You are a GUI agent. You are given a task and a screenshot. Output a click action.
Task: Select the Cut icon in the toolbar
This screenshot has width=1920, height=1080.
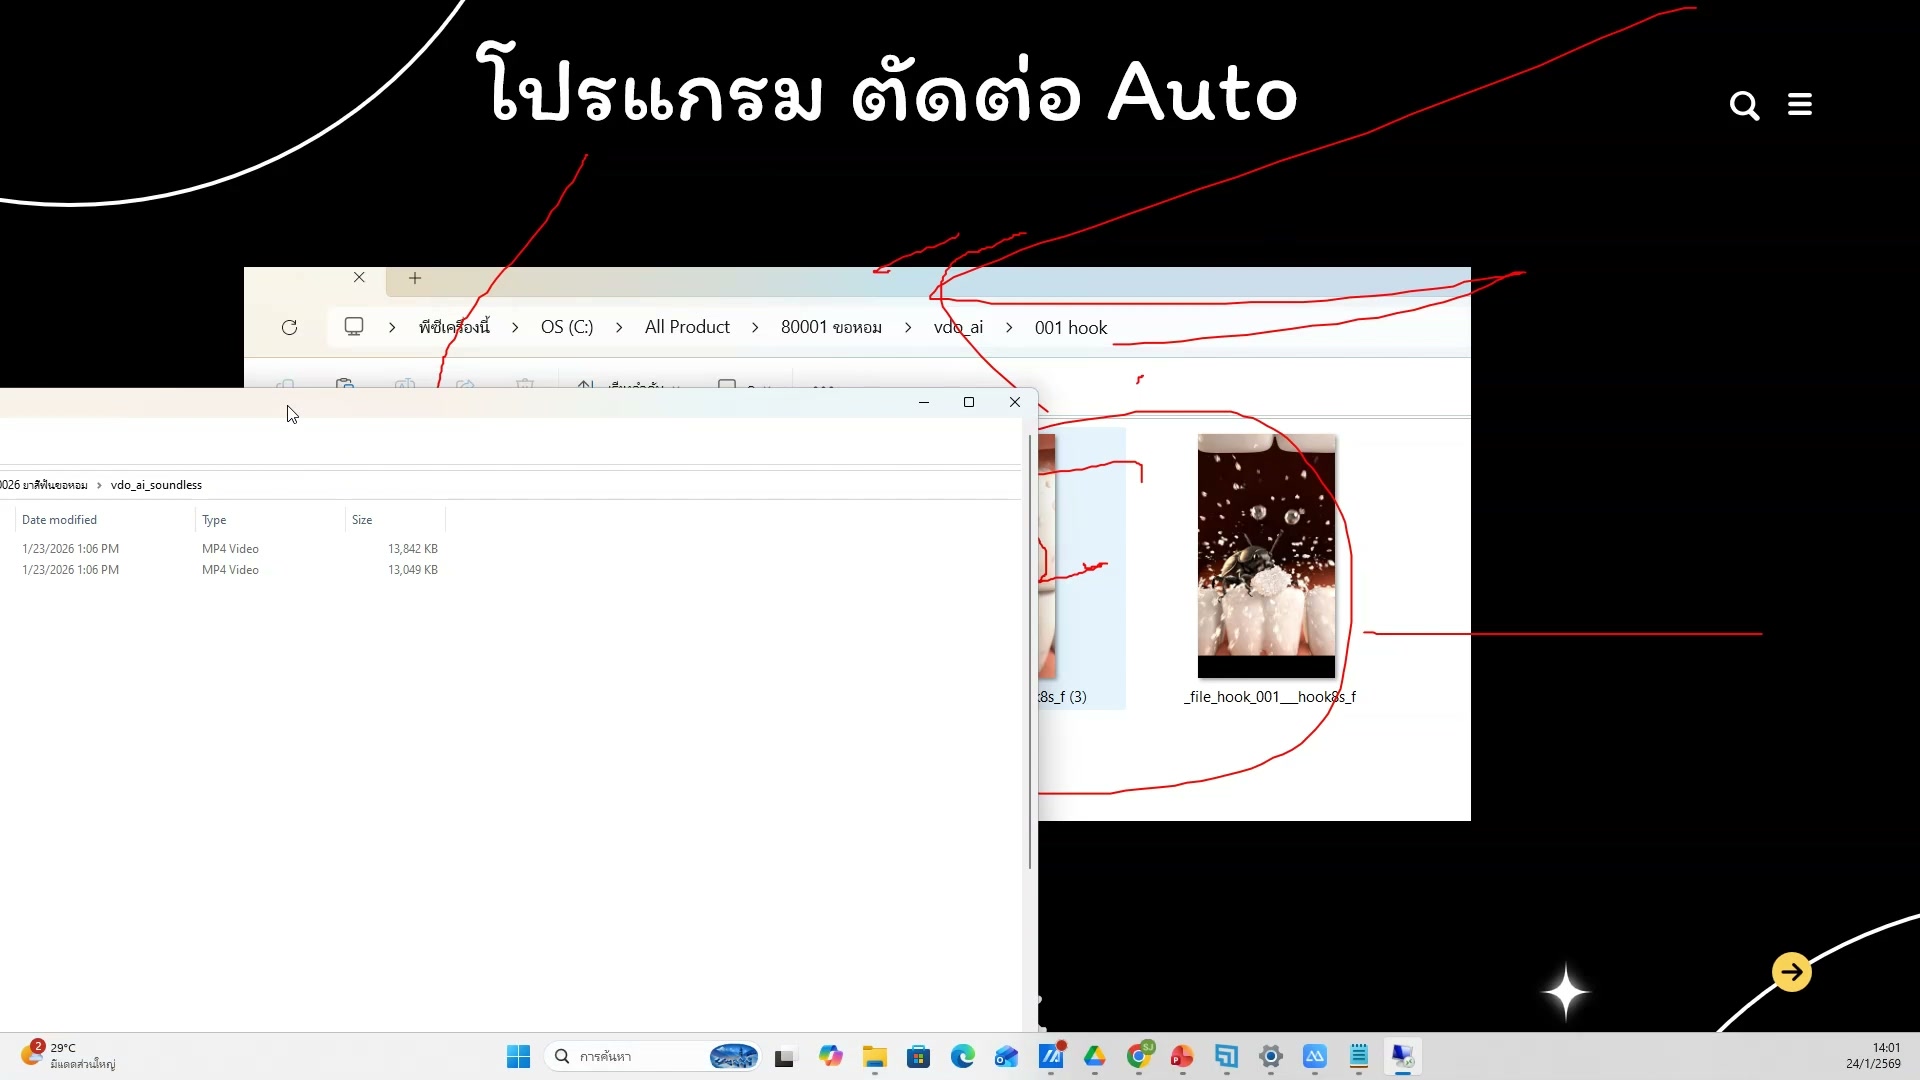(287, 385)
